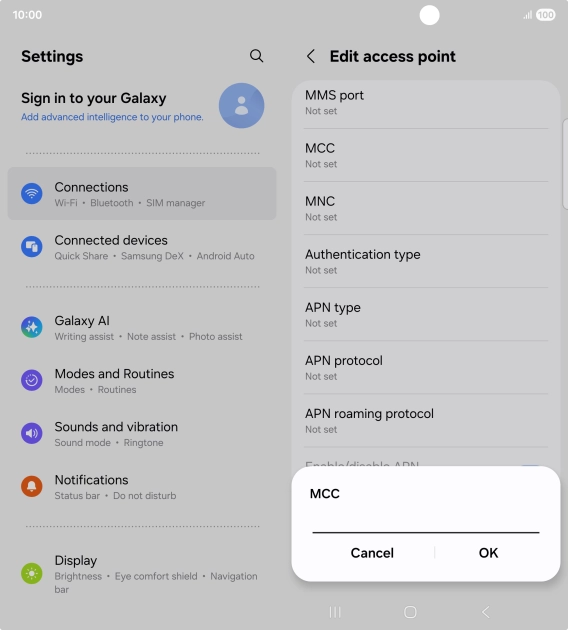Open the APN protocol setting
Image resolution: width=568 pixels, height=630 pixels.
pos(426,367)
